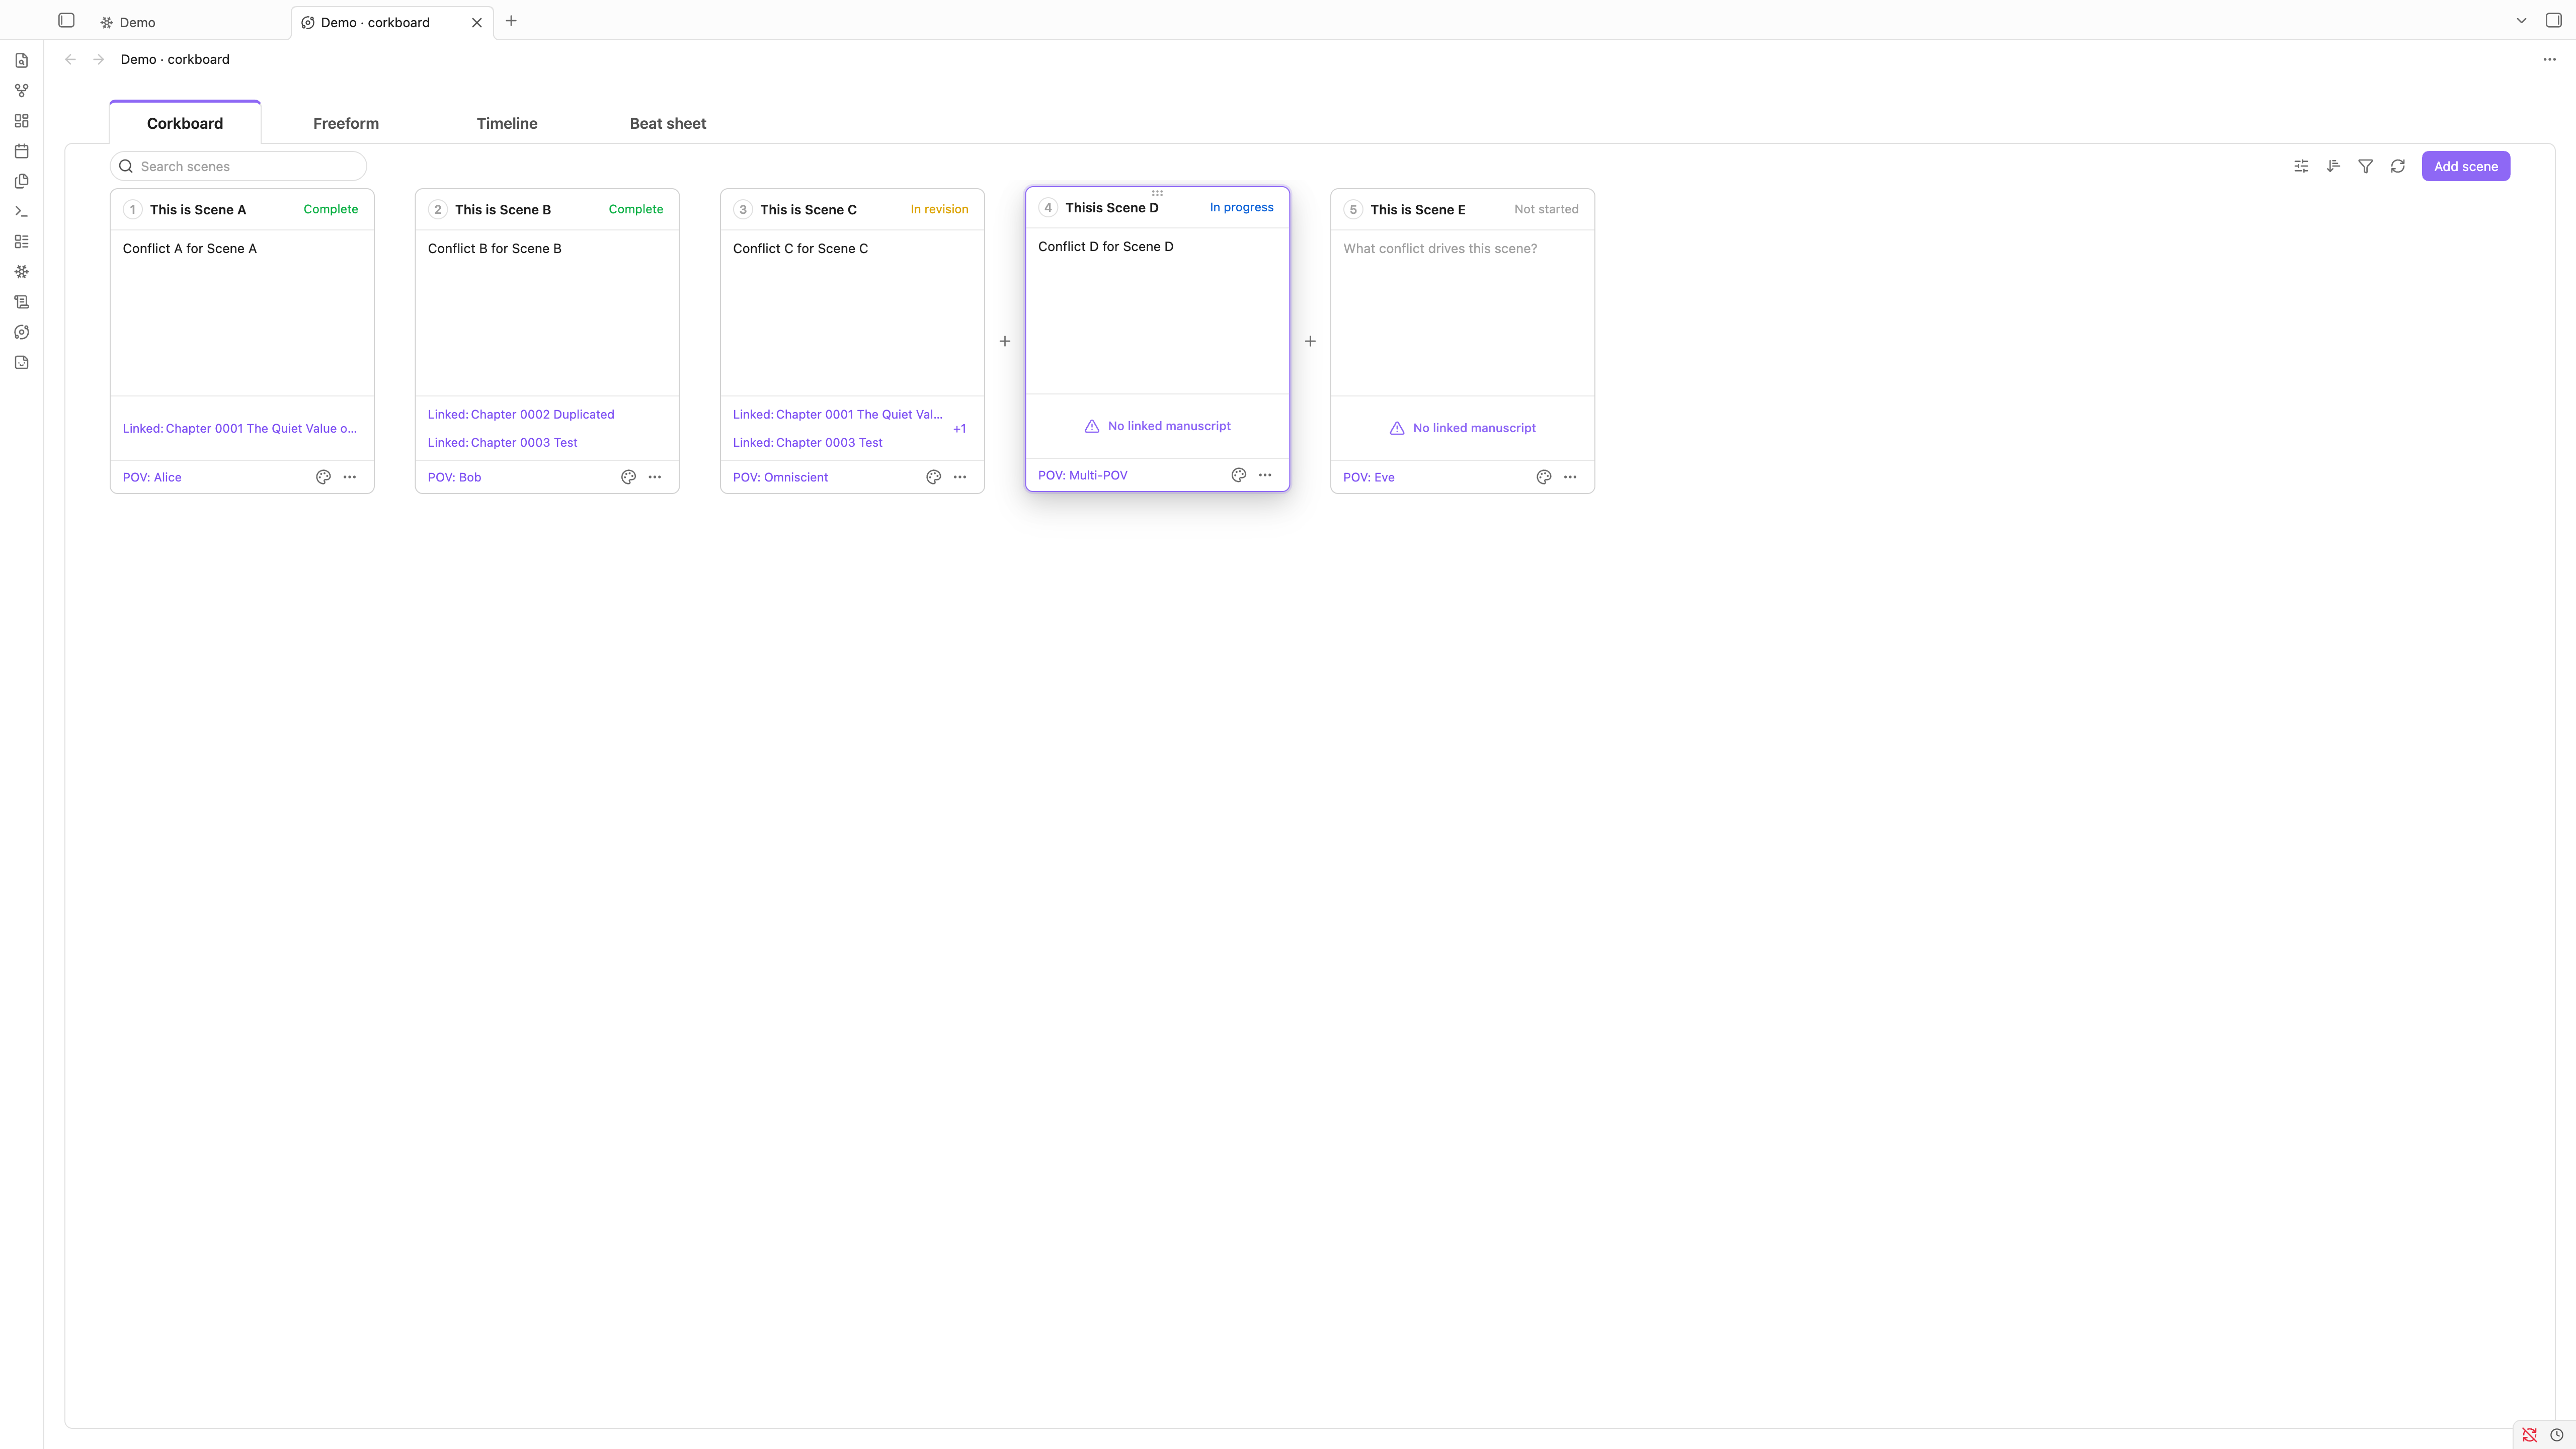Open the scroll manuscript icon in the left ribbon
This screenshot has width=2576, height=1449.
coord(21,302)
